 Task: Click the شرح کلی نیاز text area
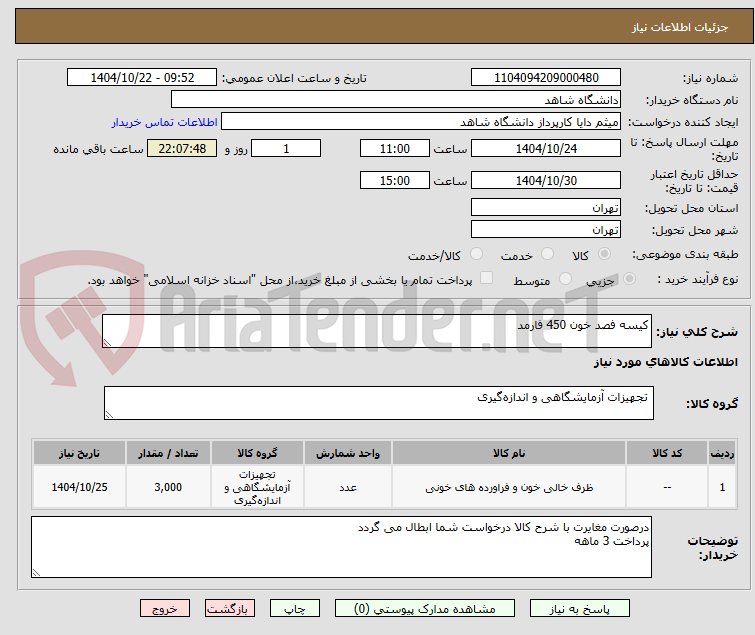point(377,331)
